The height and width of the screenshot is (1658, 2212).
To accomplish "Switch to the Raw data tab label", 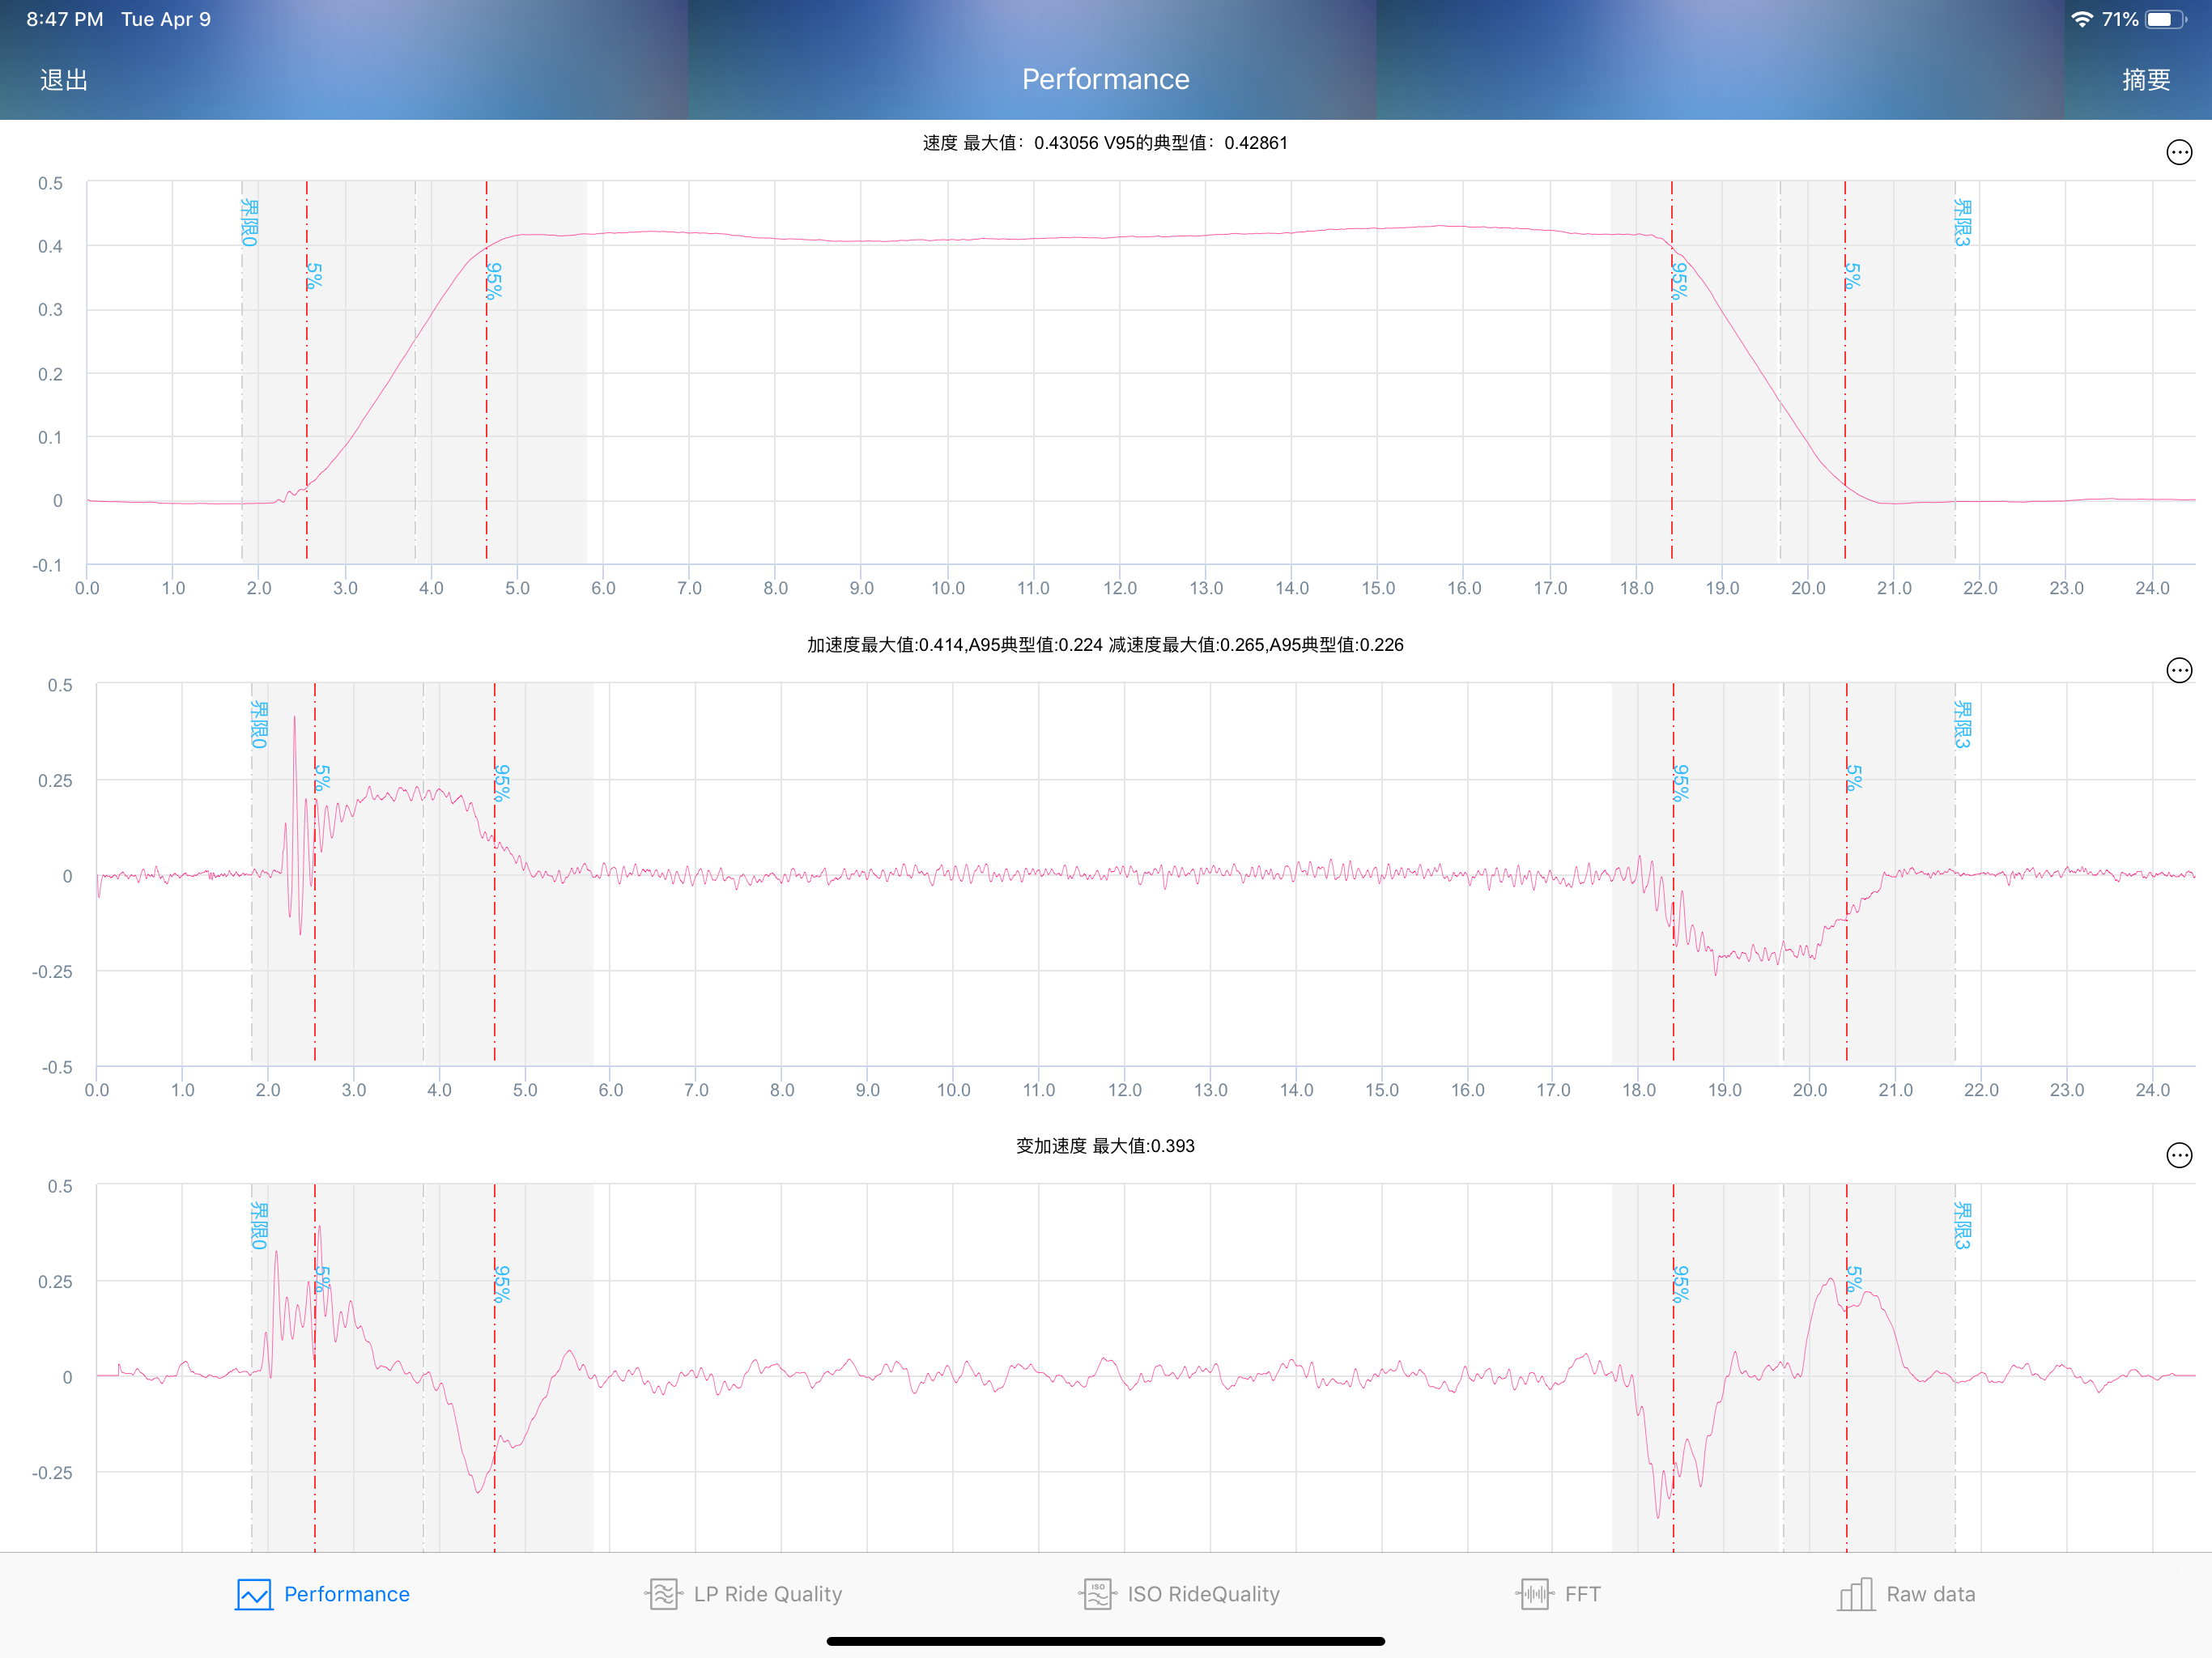I will tap(1931, 1594).
